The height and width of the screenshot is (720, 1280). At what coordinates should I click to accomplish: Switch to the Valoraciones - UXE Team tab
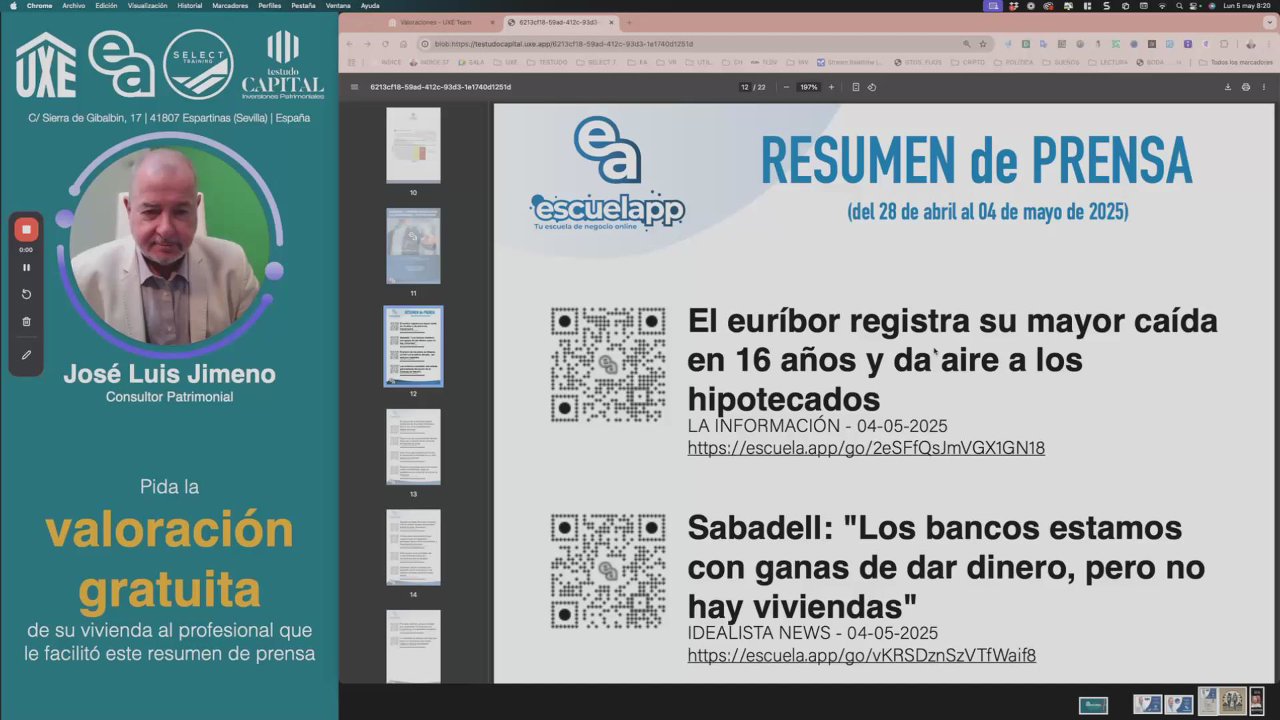pyautogui.click(x=435, y=22)
